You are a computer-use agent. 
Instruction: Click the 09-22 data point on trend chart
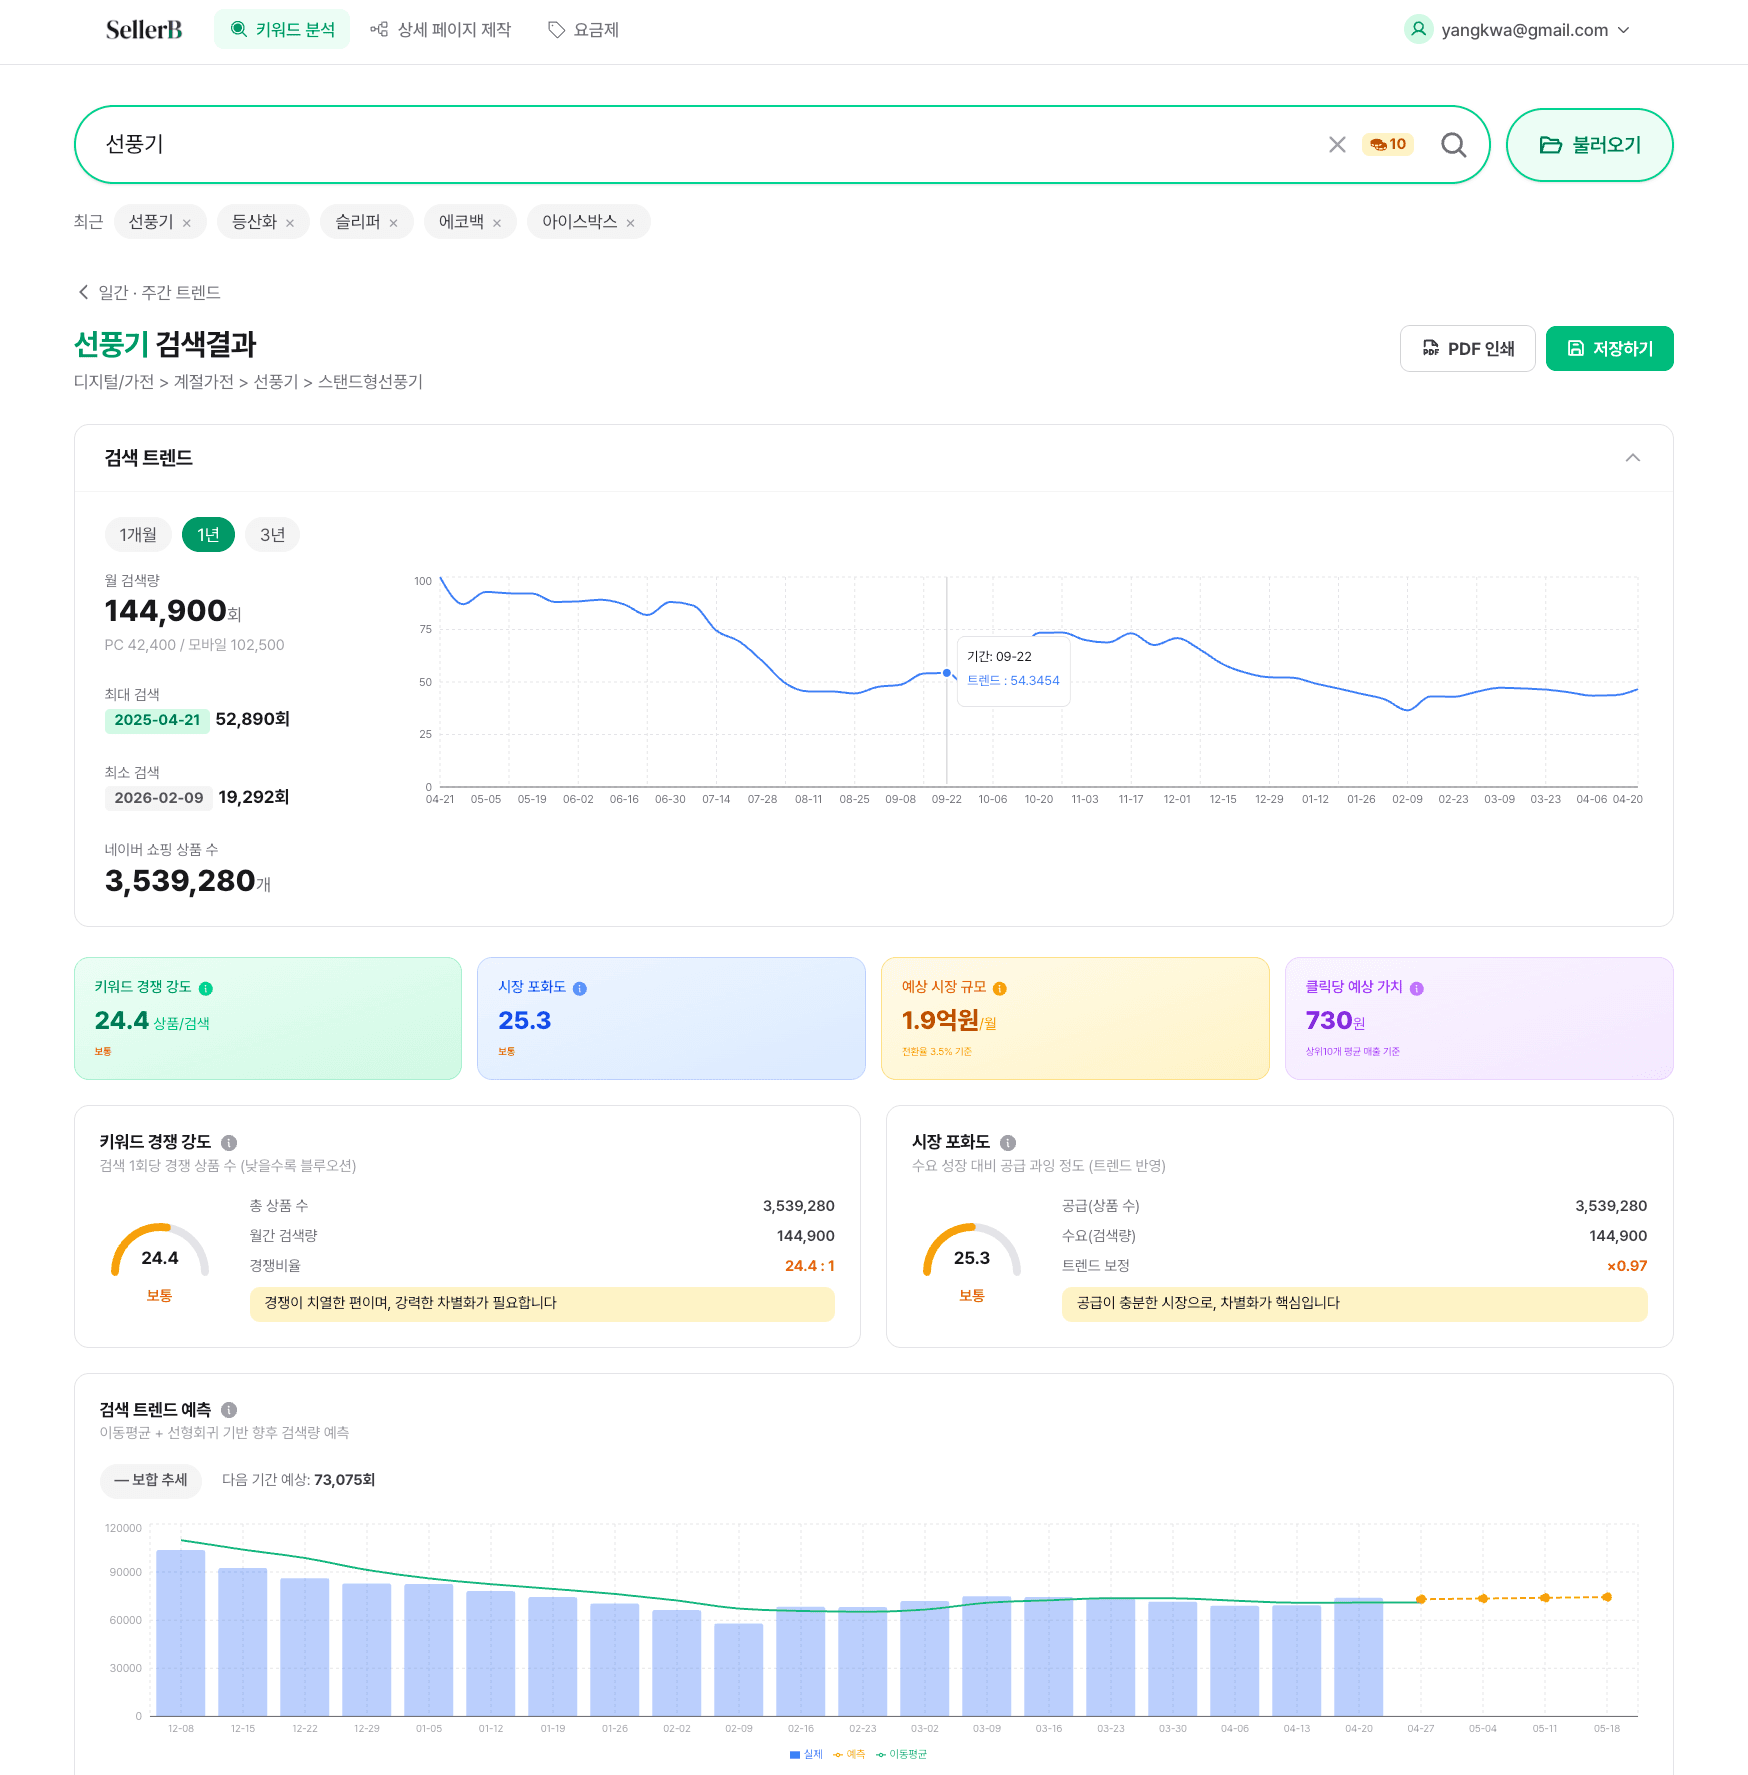coord(947,673)
